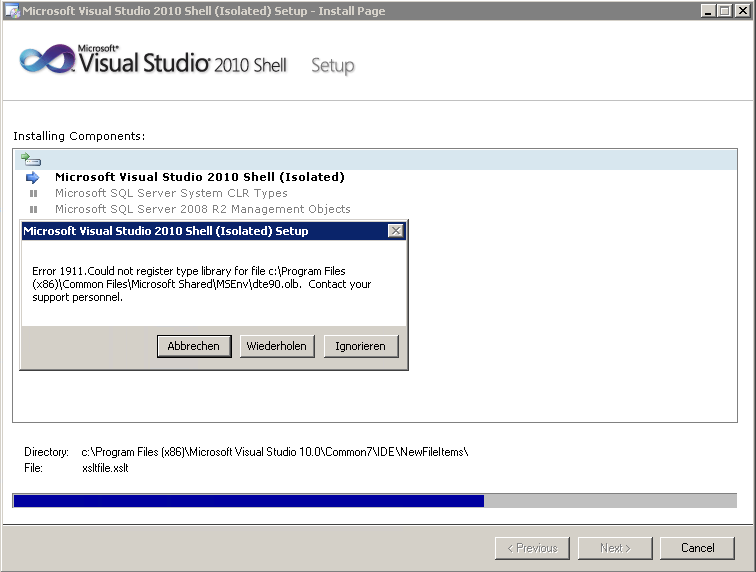
Task: Click the main window title bar text
Action: (203, 11)
